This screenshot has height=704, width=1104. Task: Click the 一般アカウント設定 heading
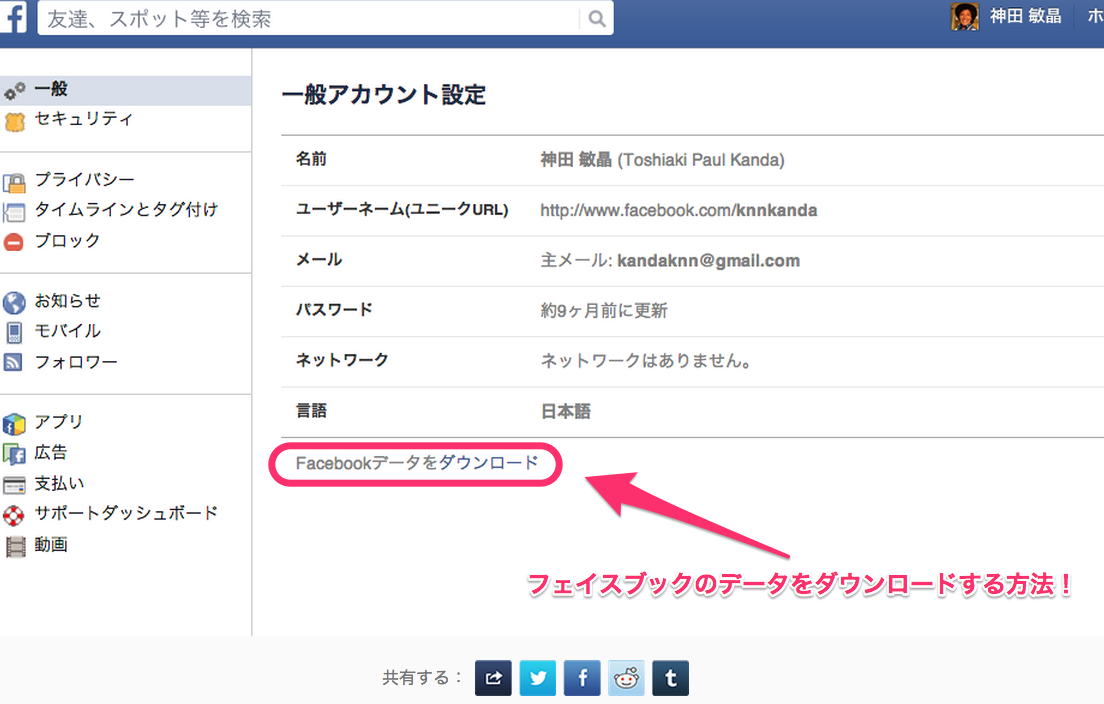tap(384, 94)
